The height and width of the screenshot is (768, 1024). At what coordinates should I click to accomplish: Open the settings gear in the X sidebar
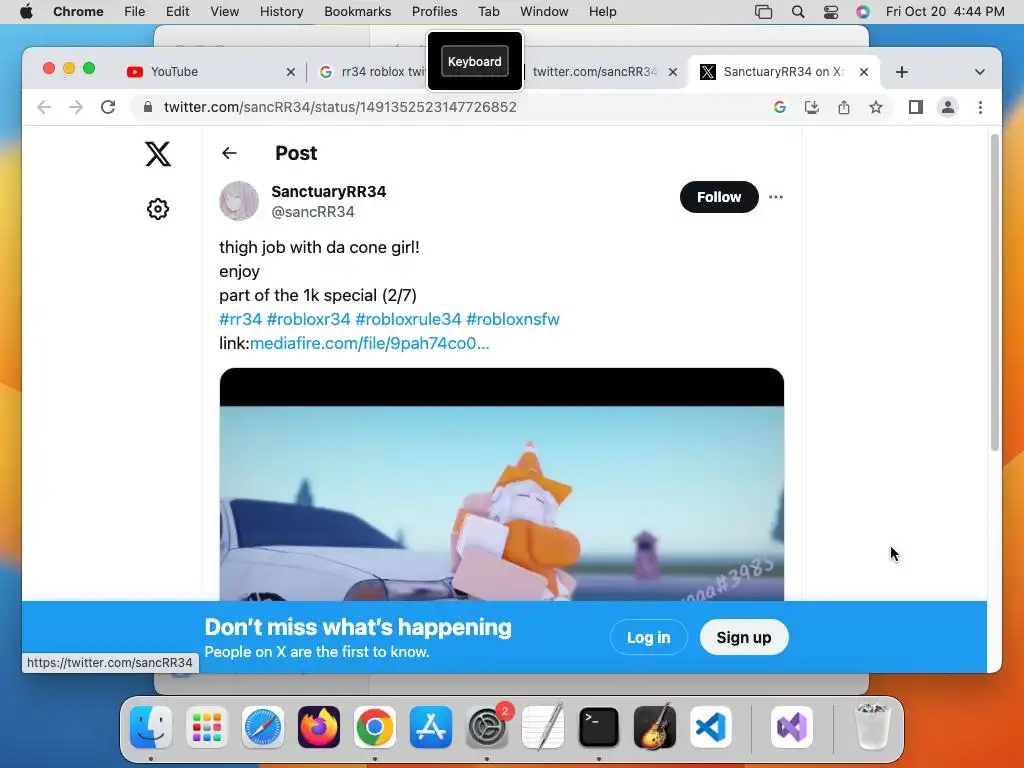(157, 209)
